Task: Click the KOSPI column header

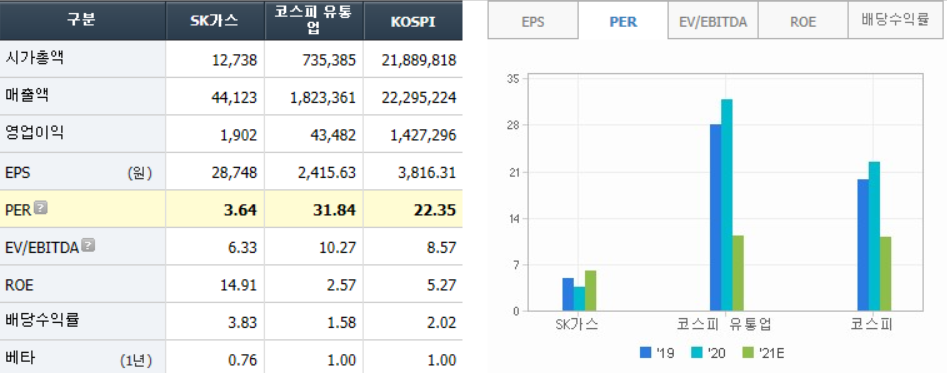Action: (x=413, y=20)
